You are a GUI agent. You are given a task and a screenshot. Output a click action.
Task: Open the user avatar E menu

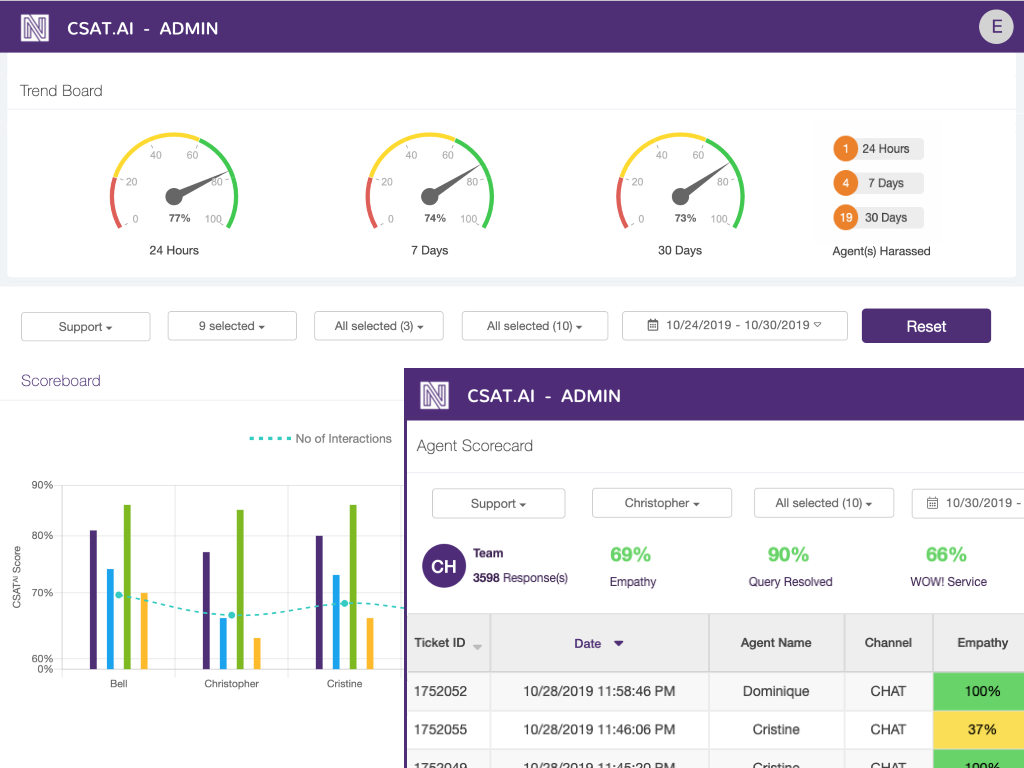tap(996, 27)
